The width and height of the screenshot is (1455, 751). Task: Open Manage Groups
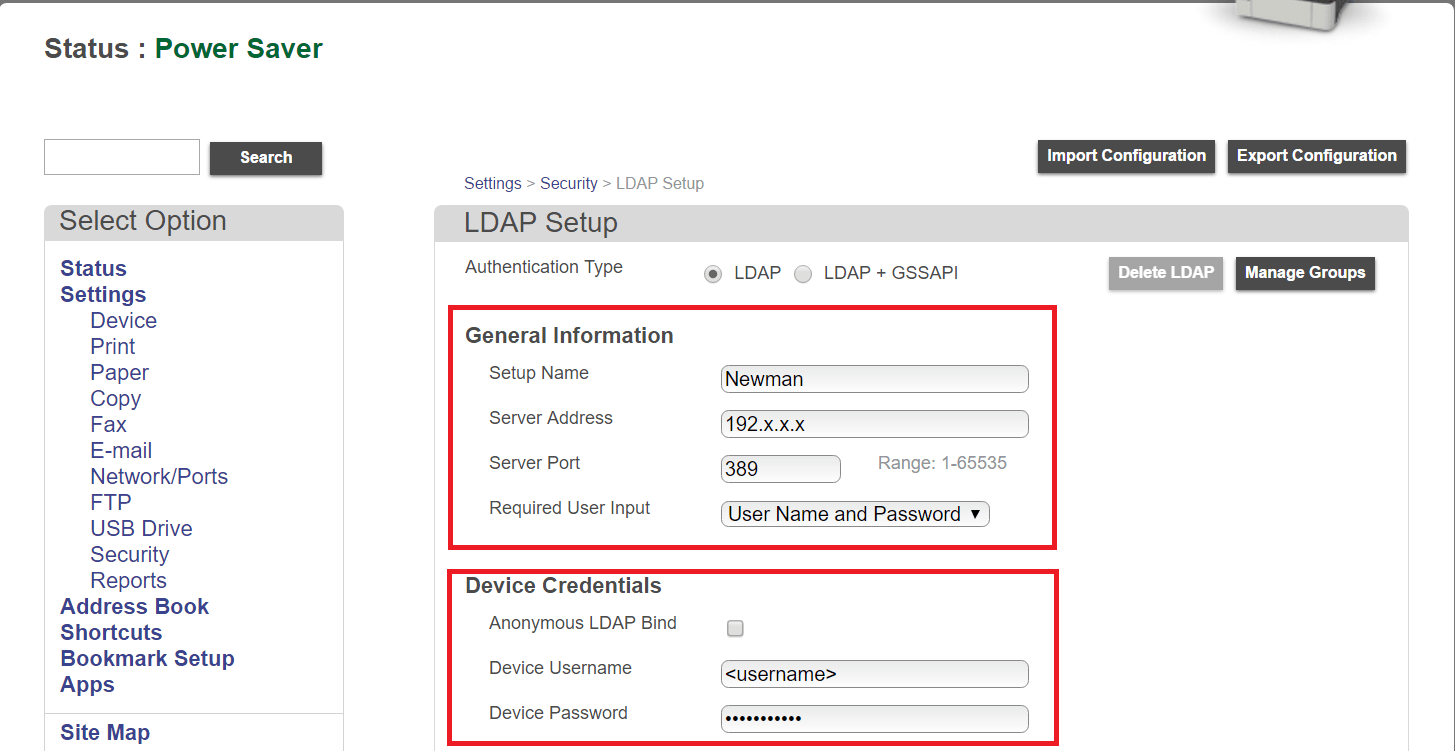tap(1305, 272)
